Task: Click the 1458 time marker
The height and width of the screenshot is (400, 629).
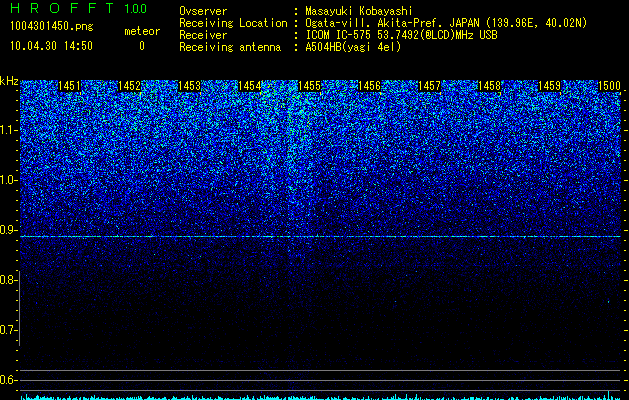Action: (x=489, y=86)
